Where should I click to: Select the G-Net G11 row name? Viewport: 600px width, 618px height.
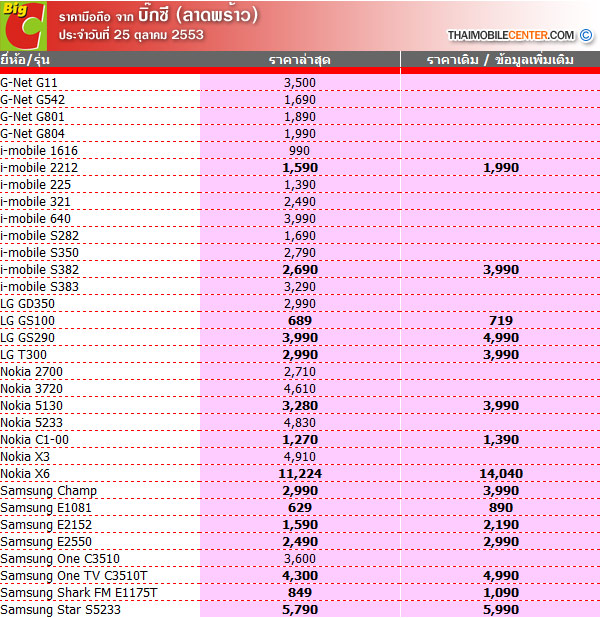29,83
